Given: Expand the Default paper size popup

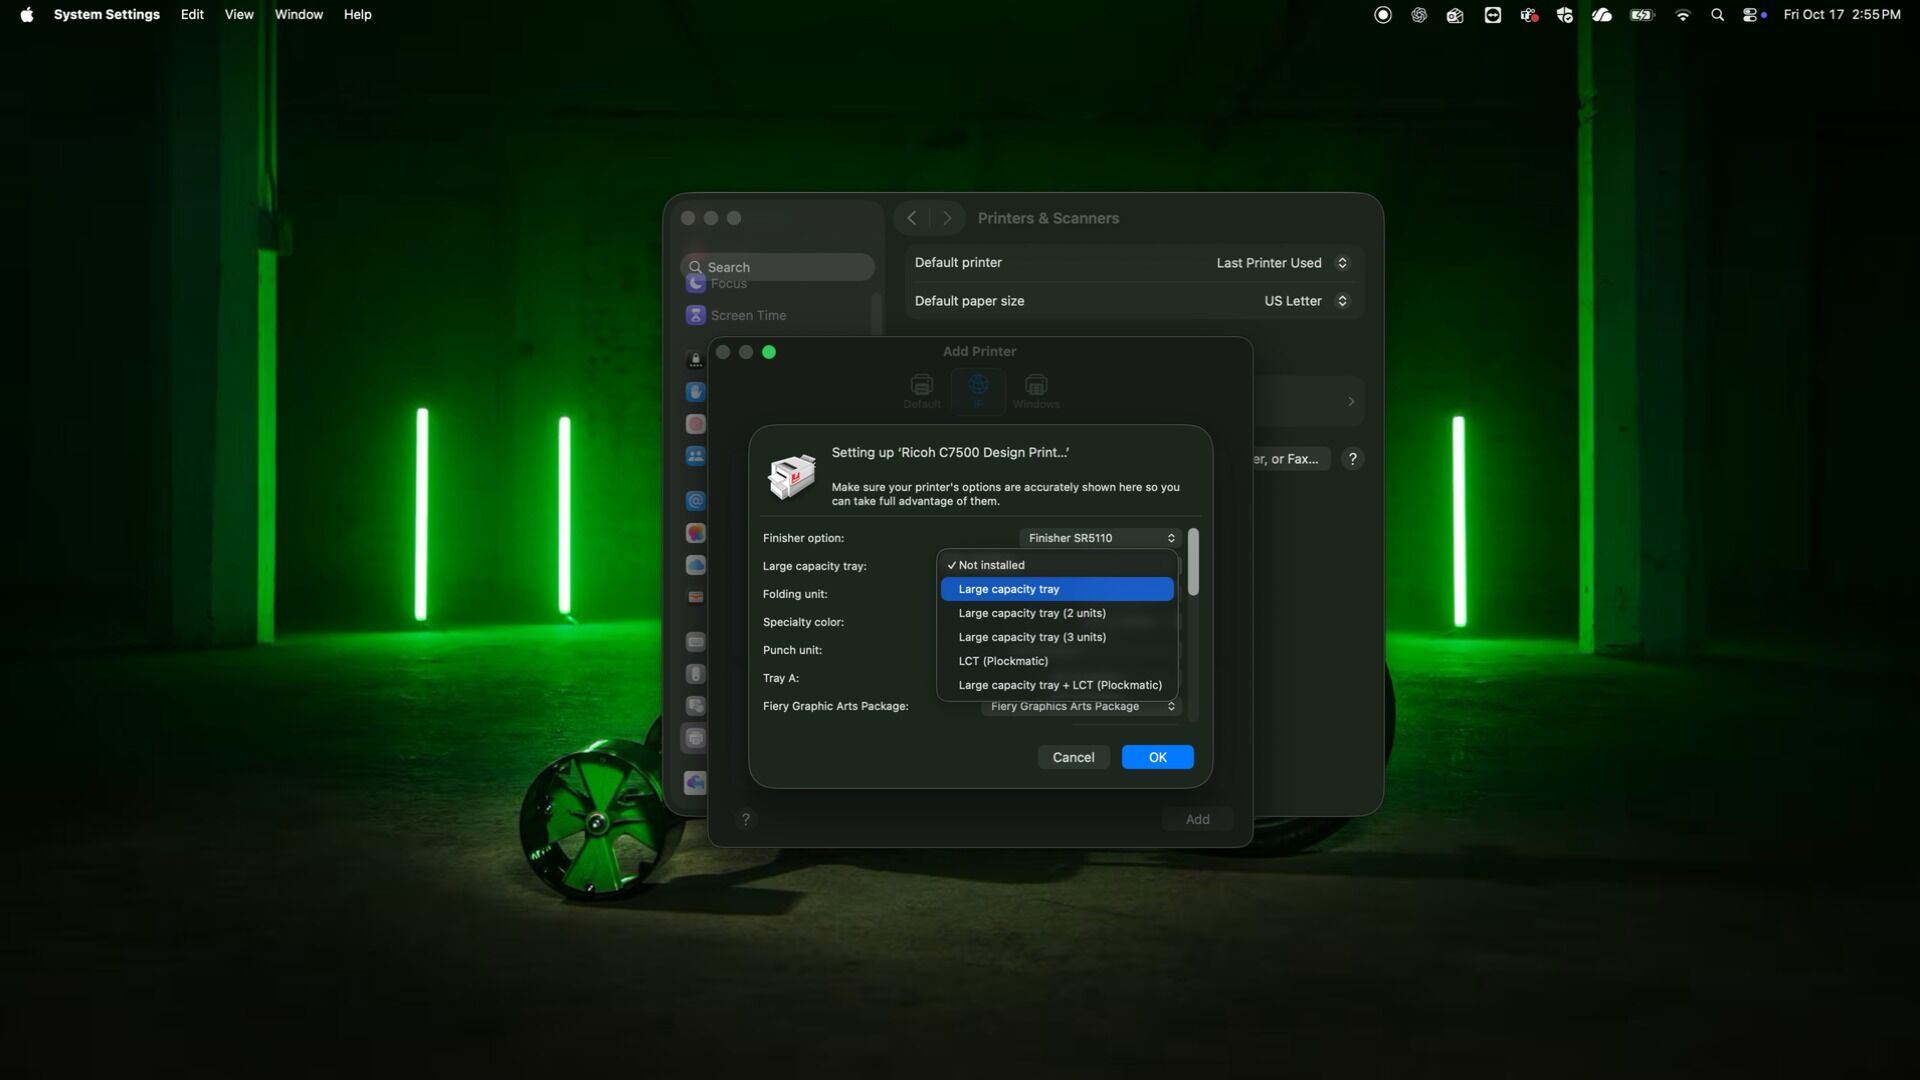Looking at the screenshot, I should click(x=1305, y=301).
